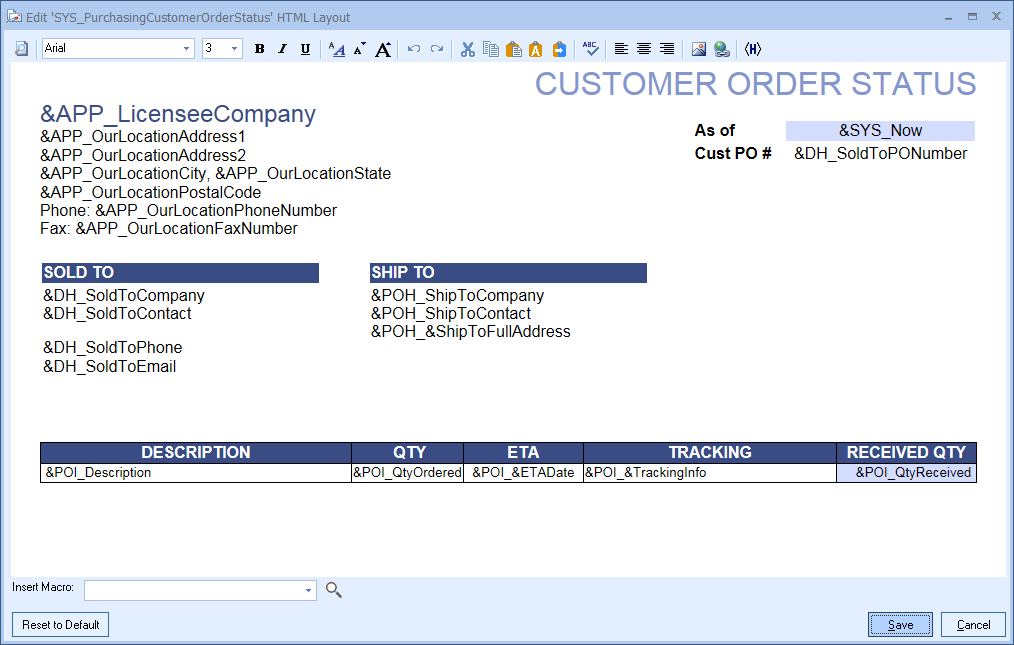This screenshot has height=645, width=1014.
Task: Open the Insert Macro dropdown
Action: [x=307, y=591]
